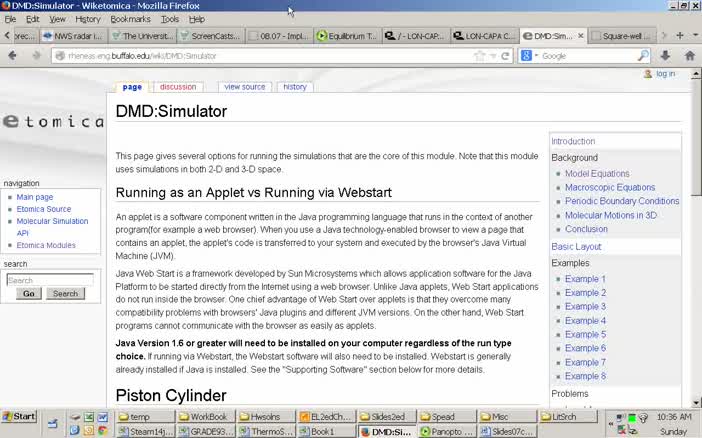The height and width of the screenshot is (438, 702).
Task: Open the WorkBook folder taskbar button
Action: [205, 417]
